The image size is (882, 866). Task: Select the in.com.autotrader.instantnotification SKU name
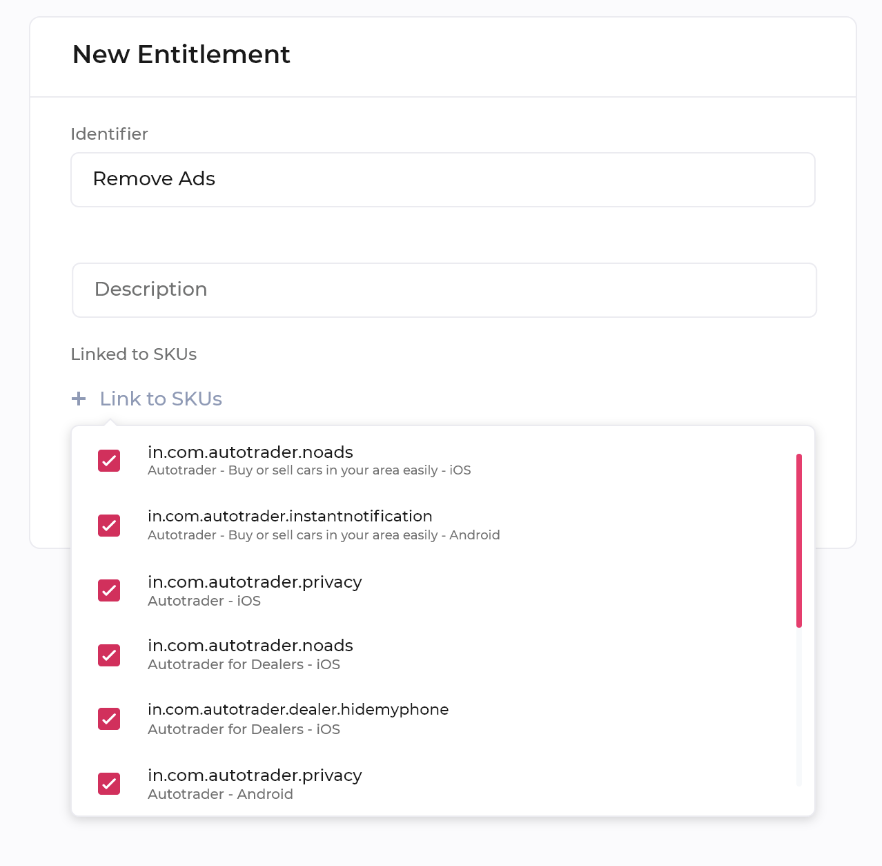[x=290, y=516]
